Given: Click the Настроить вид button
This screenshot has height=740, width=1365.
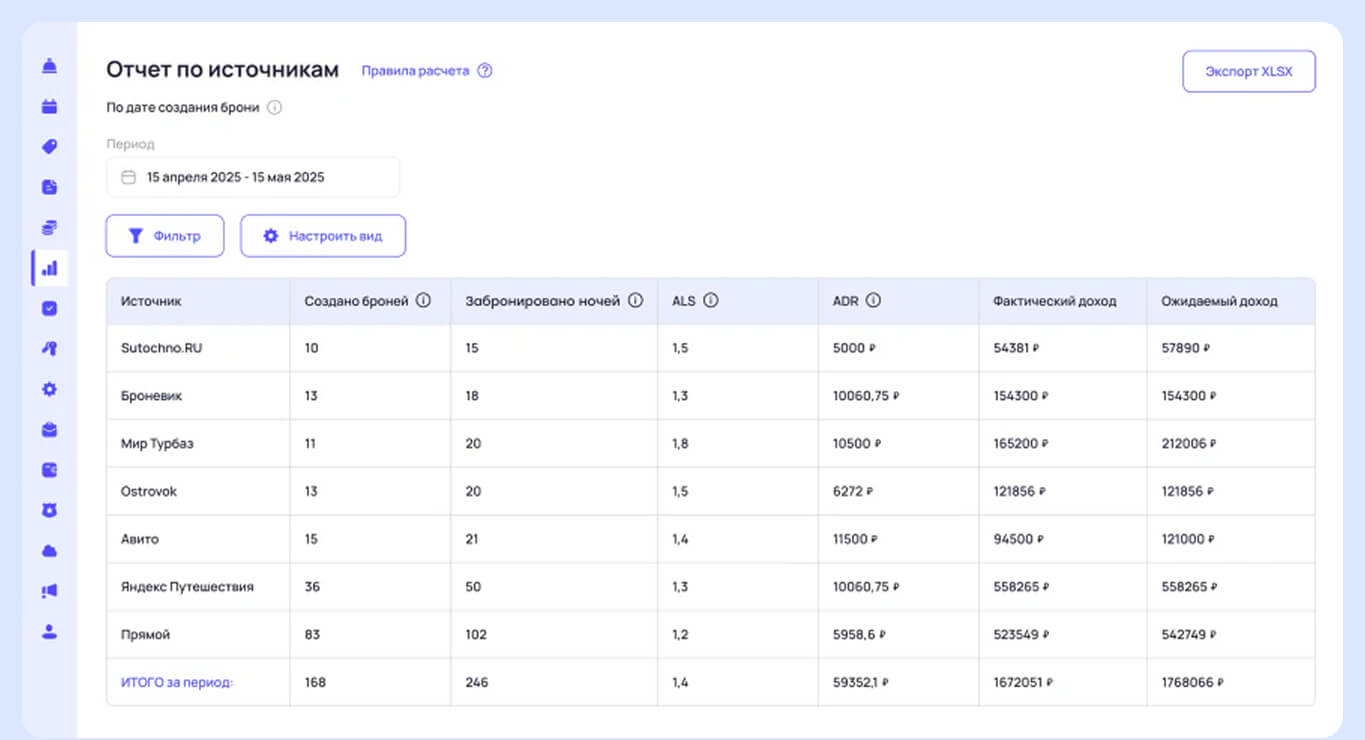Looking at the screenshot, I should tap(323, 236).
